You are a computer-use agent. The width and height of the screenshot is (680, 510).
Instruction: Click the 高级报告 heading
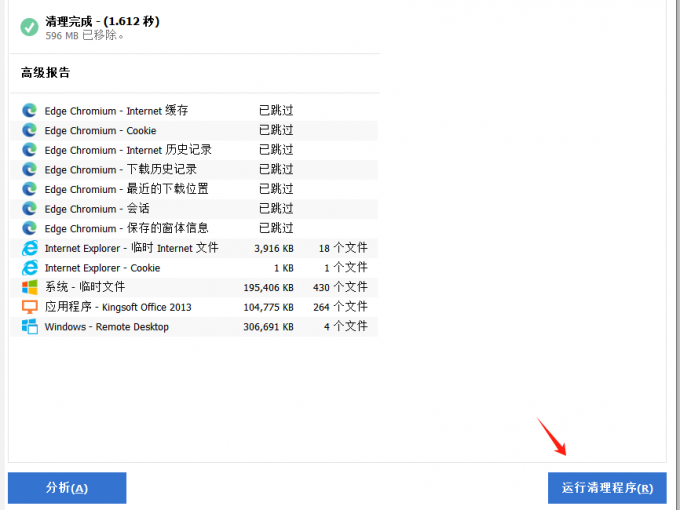(46, 72)
